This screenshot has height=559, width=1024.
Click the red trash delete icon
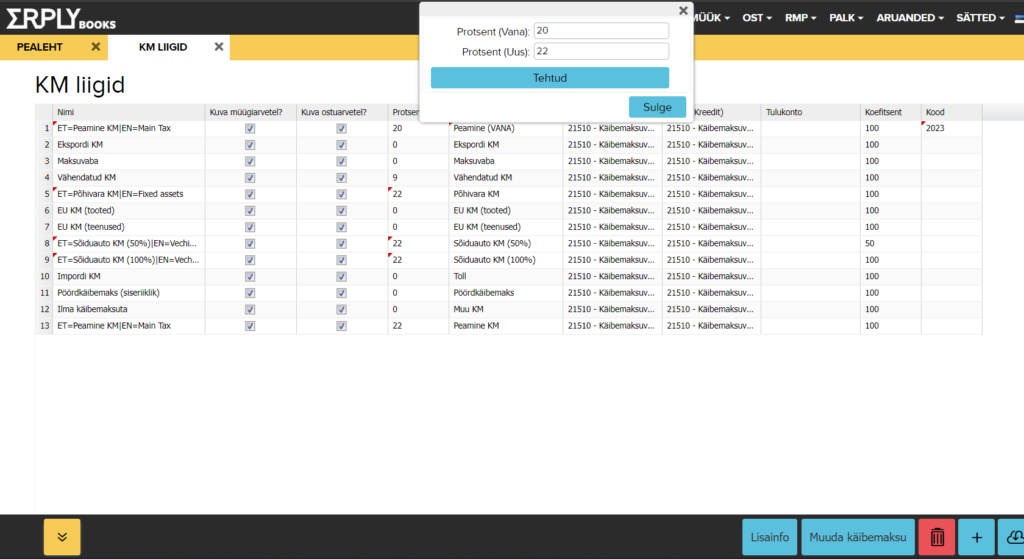click(x=936, y=537)
